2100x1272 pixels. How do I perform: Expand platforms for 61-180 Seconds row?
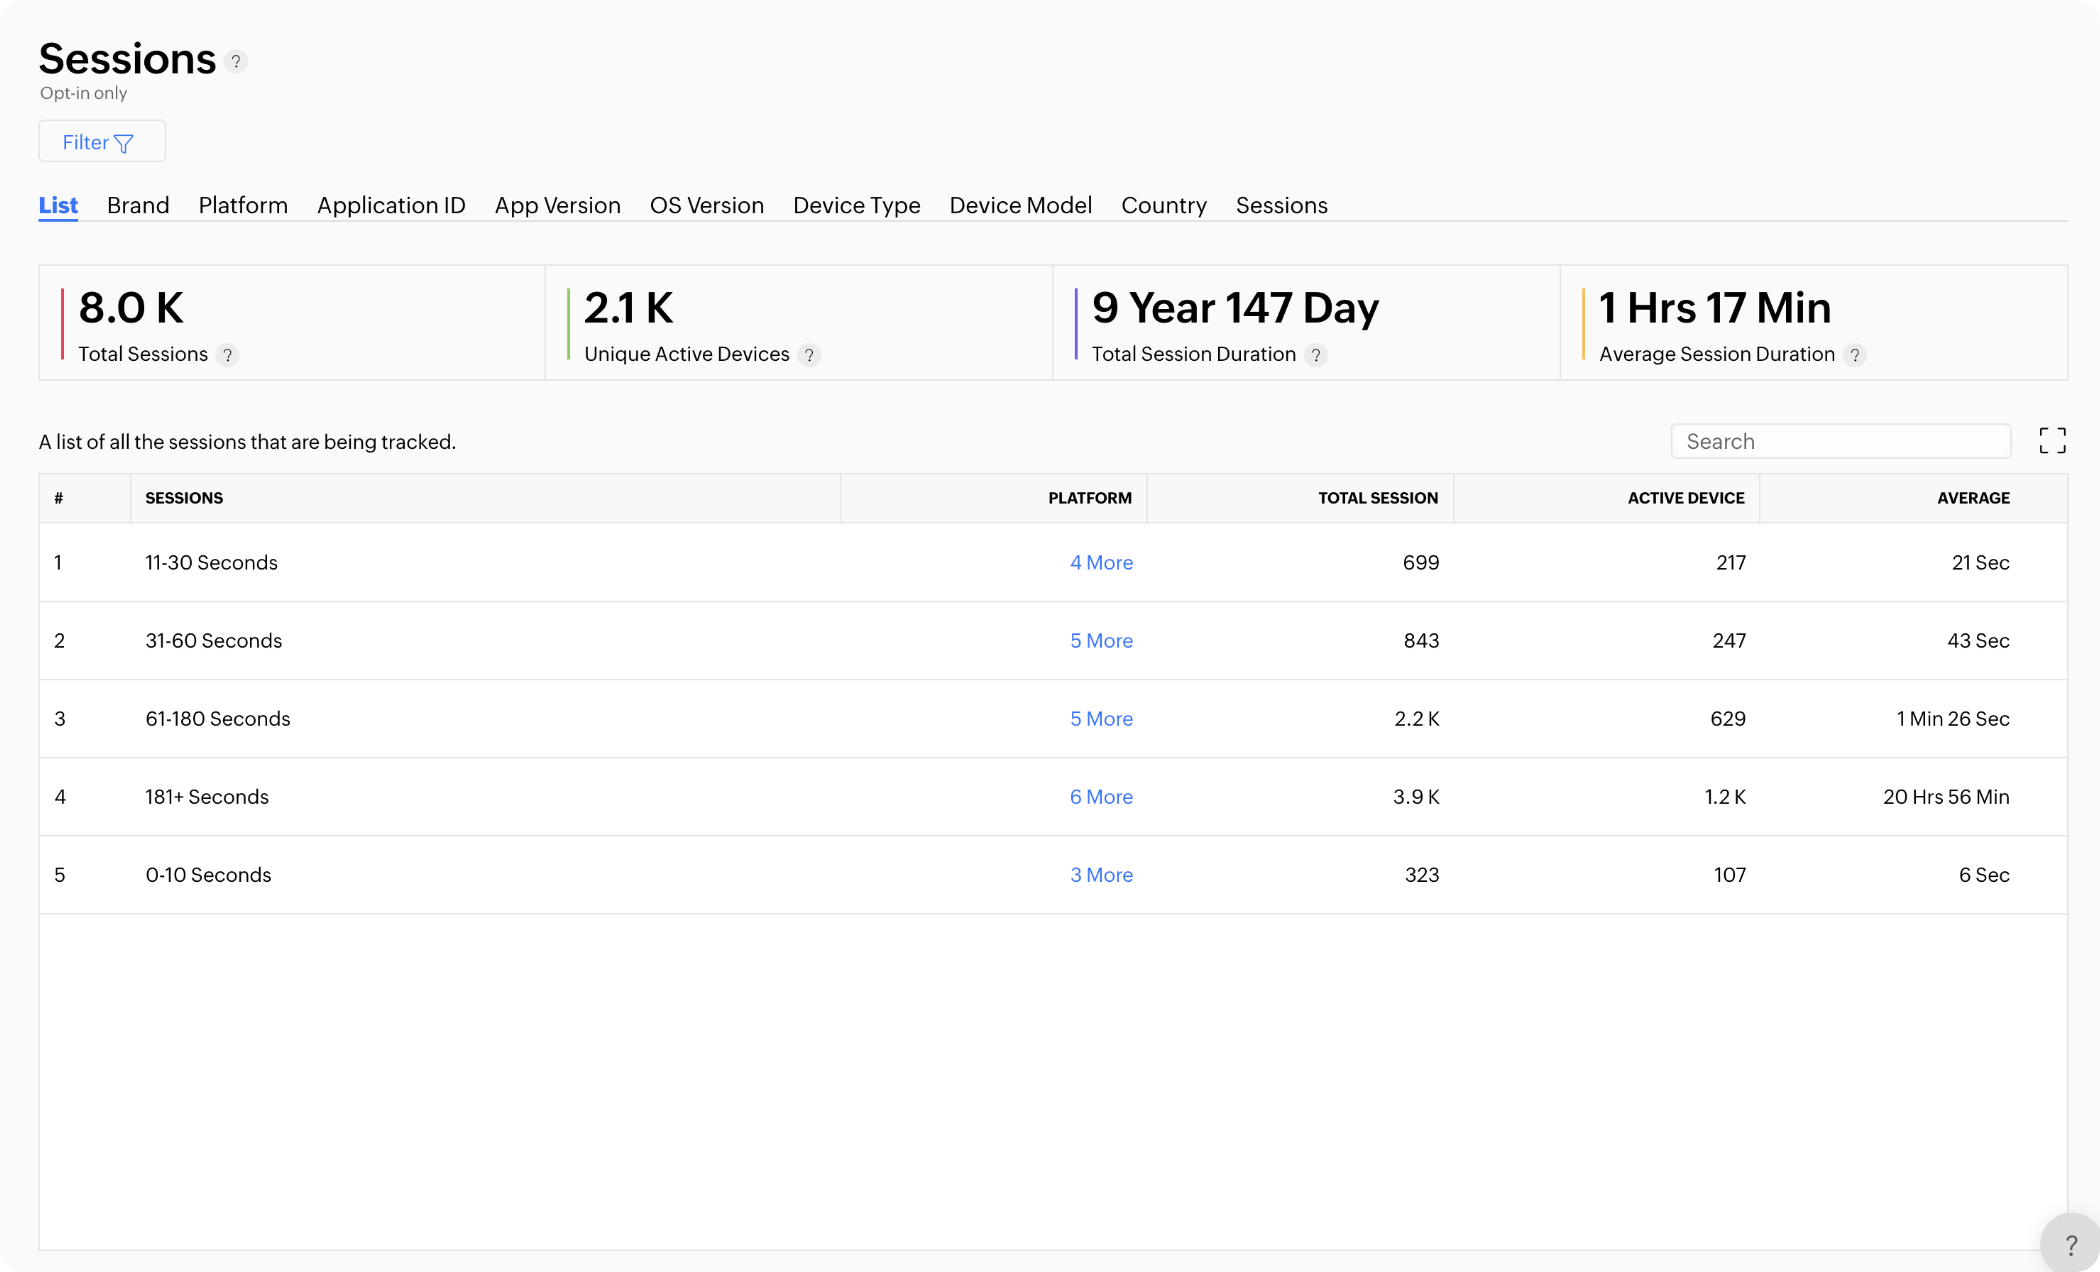point(1101,718)
